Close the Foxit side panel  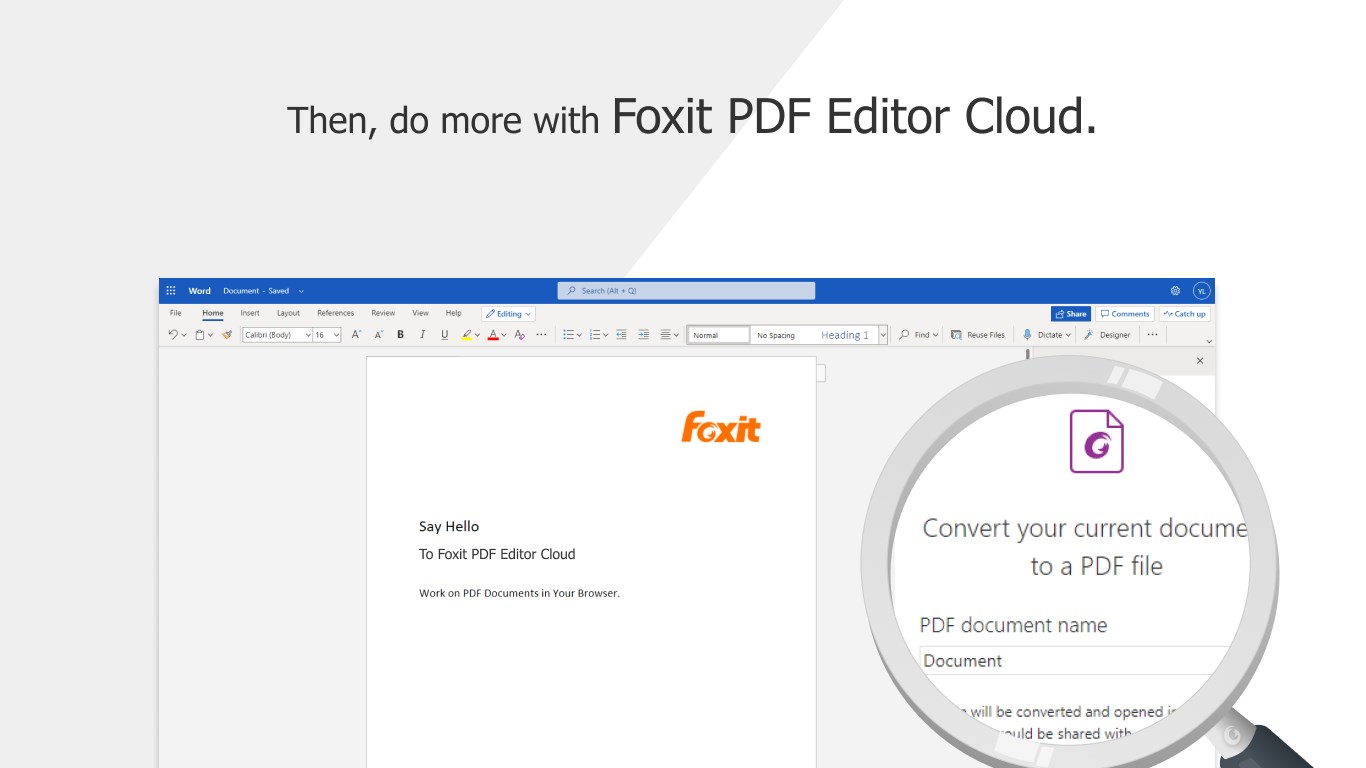click(1200, 361)
